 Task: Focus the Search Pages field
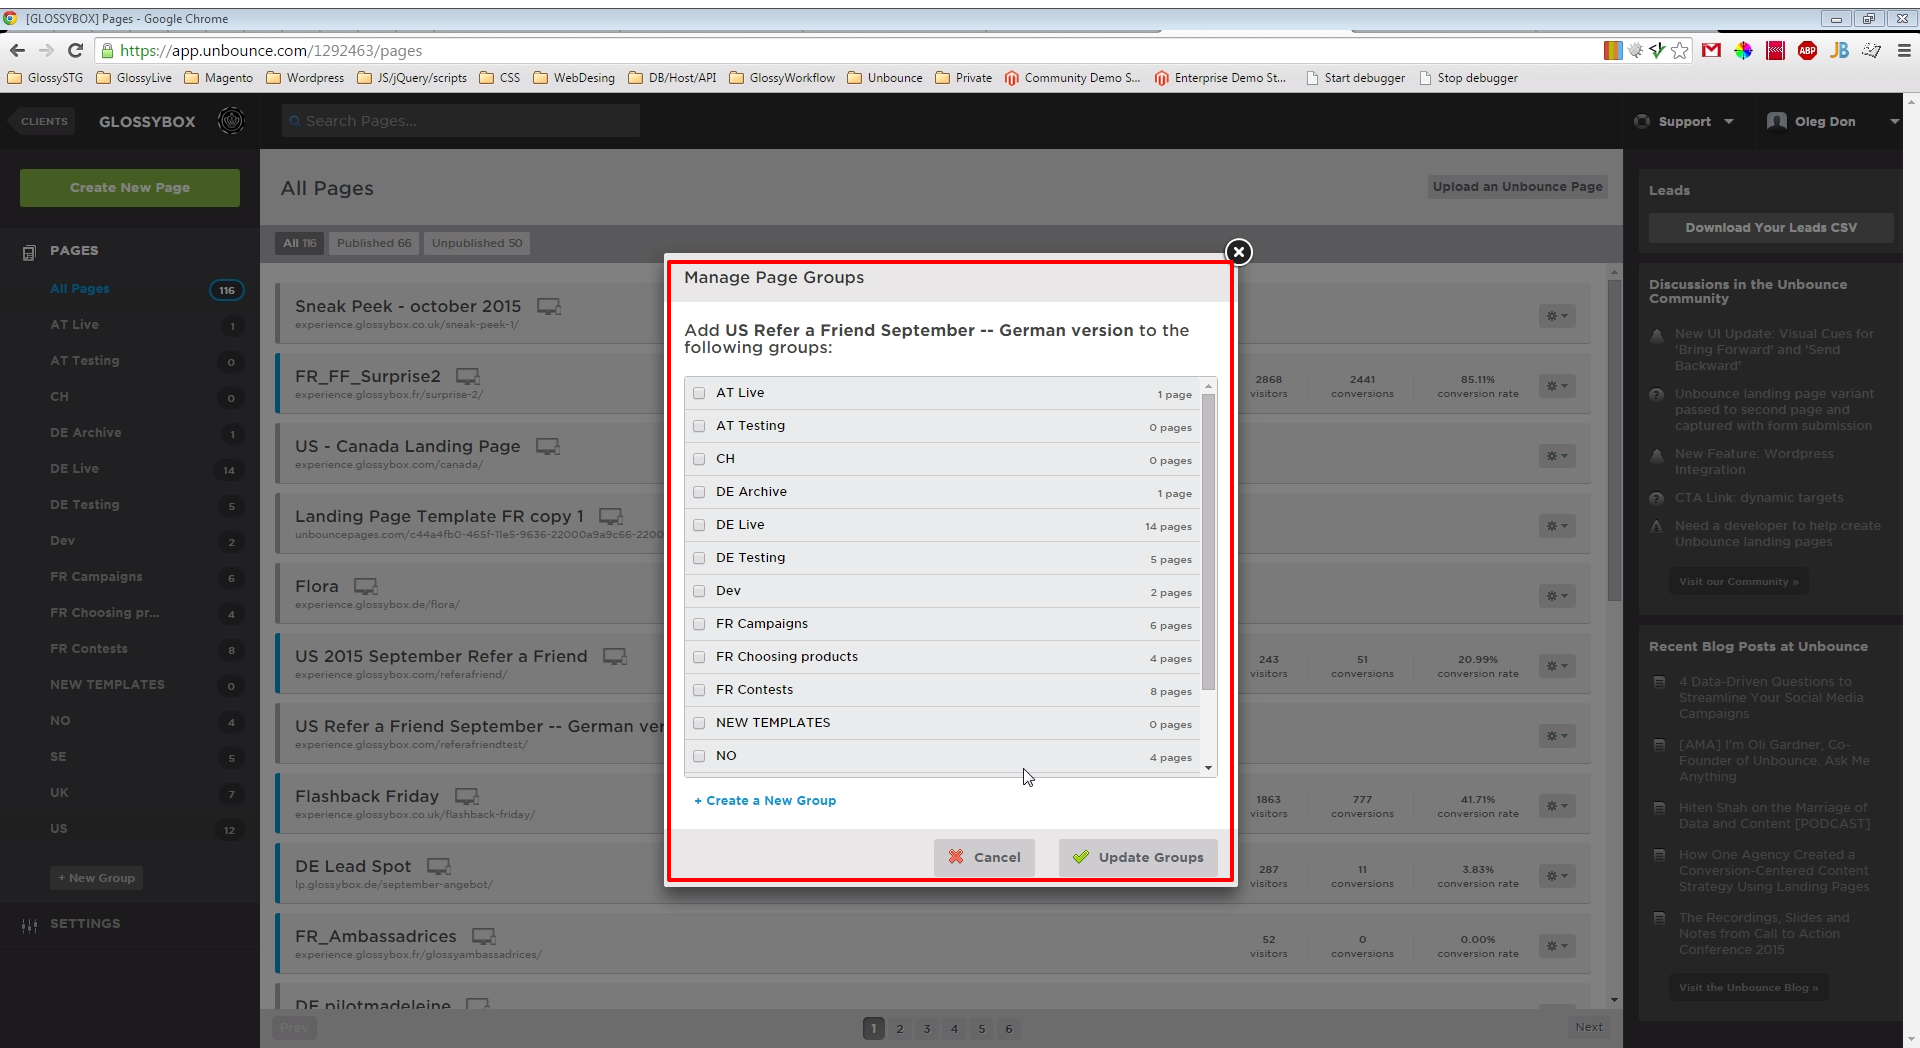click(461, 121)
